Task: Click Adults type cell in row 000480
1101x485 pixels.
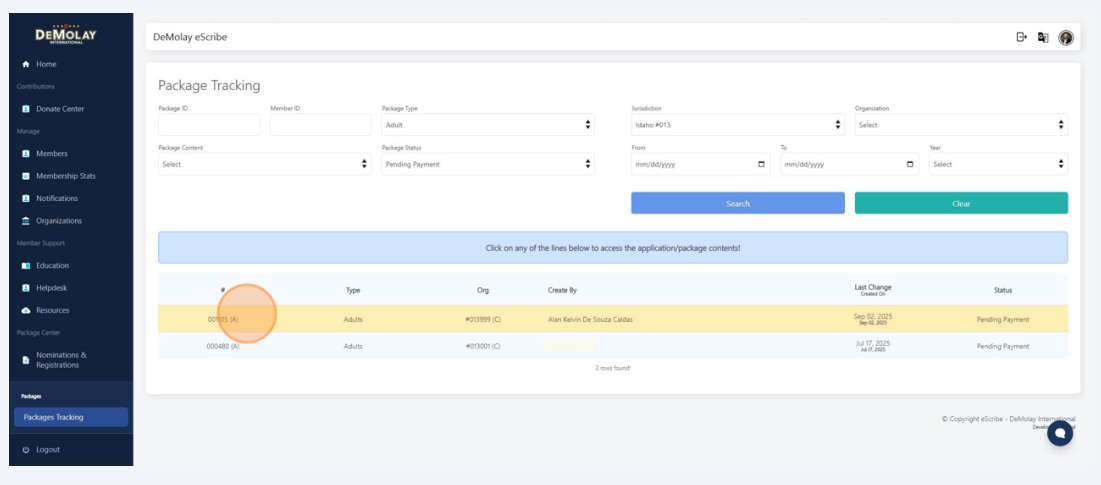Action: (352, 346)
